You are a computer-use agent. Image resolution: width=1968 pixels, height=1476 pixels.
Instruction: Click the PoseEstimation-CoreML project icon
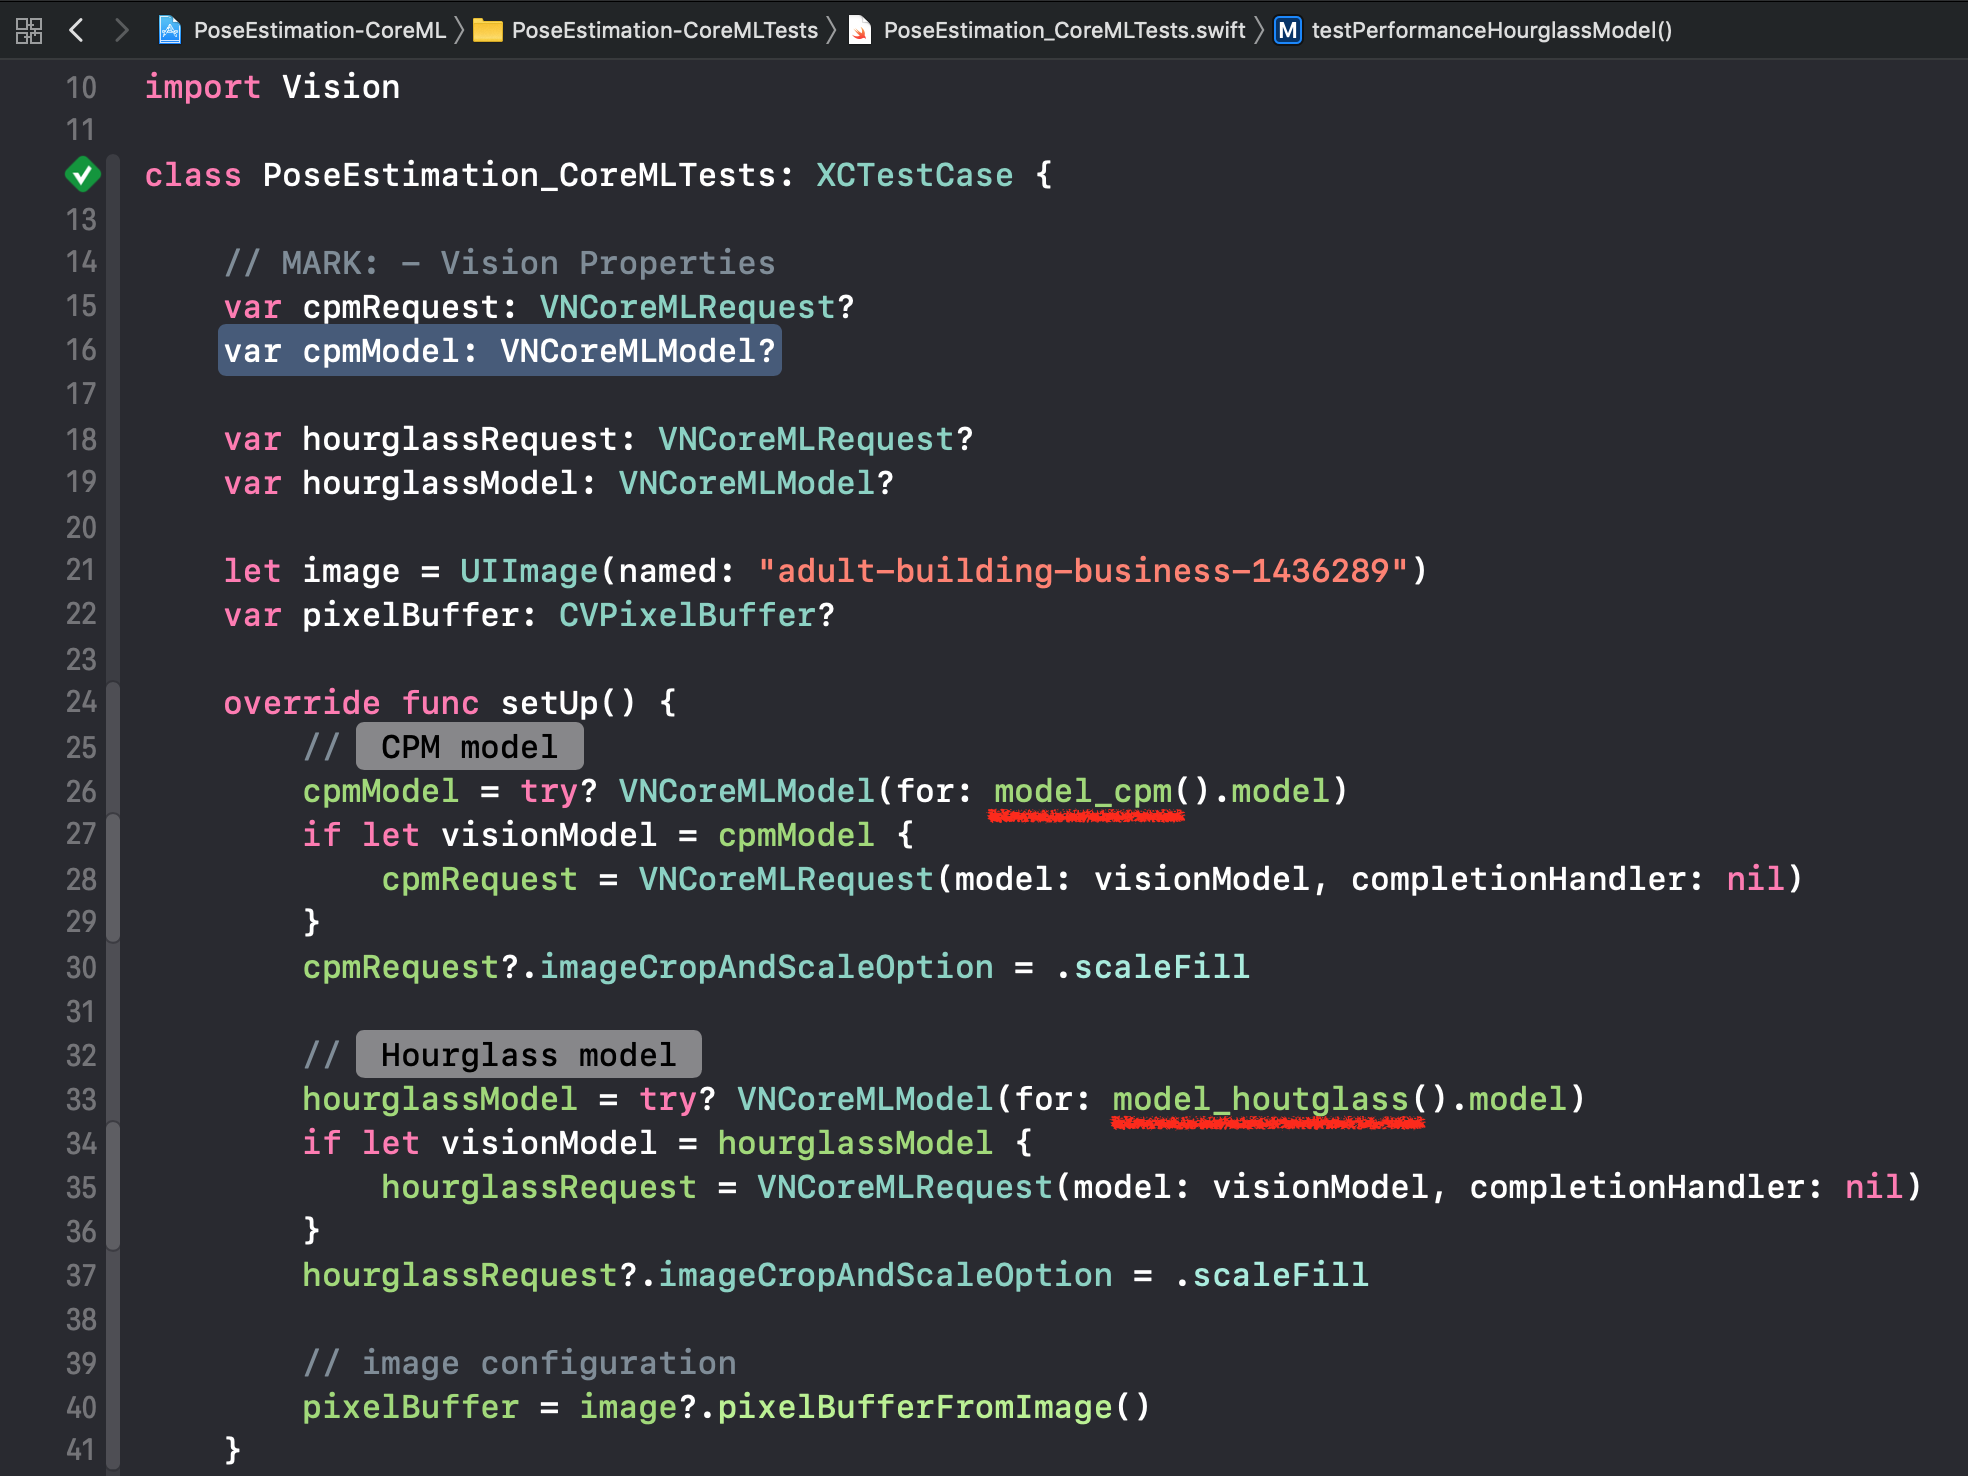pyautogui.click(x=170, y=31)
